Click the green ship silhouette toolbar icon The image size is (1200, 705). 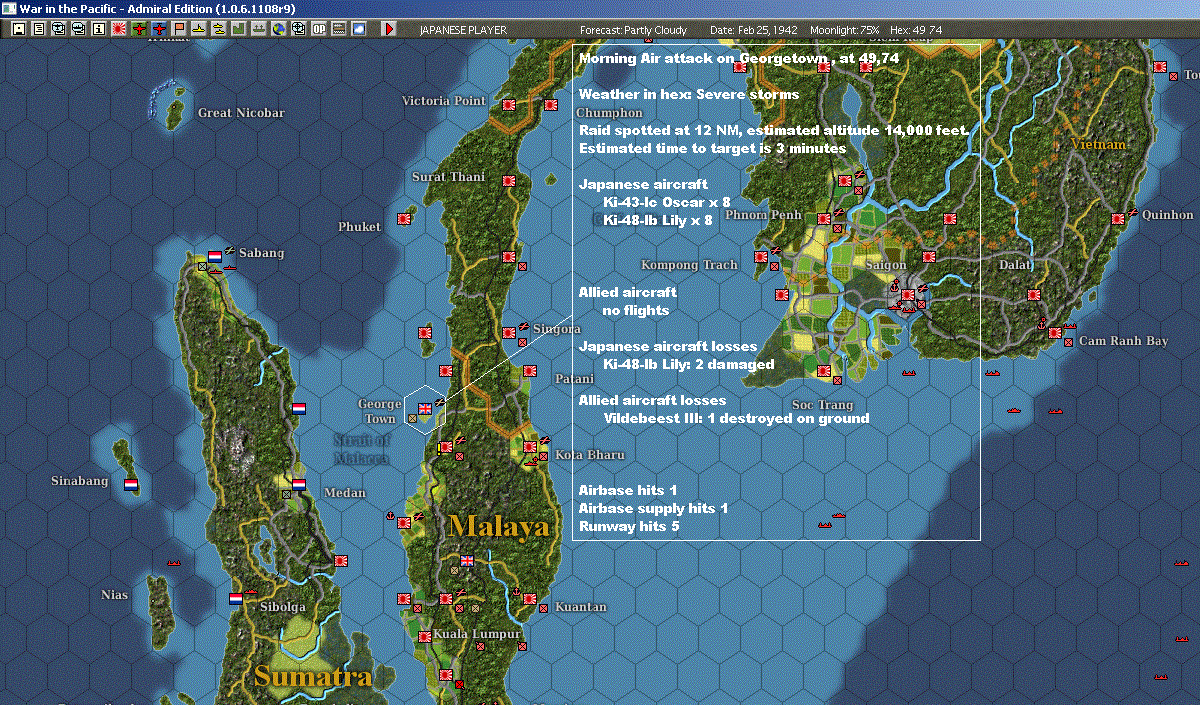point(258,29)
